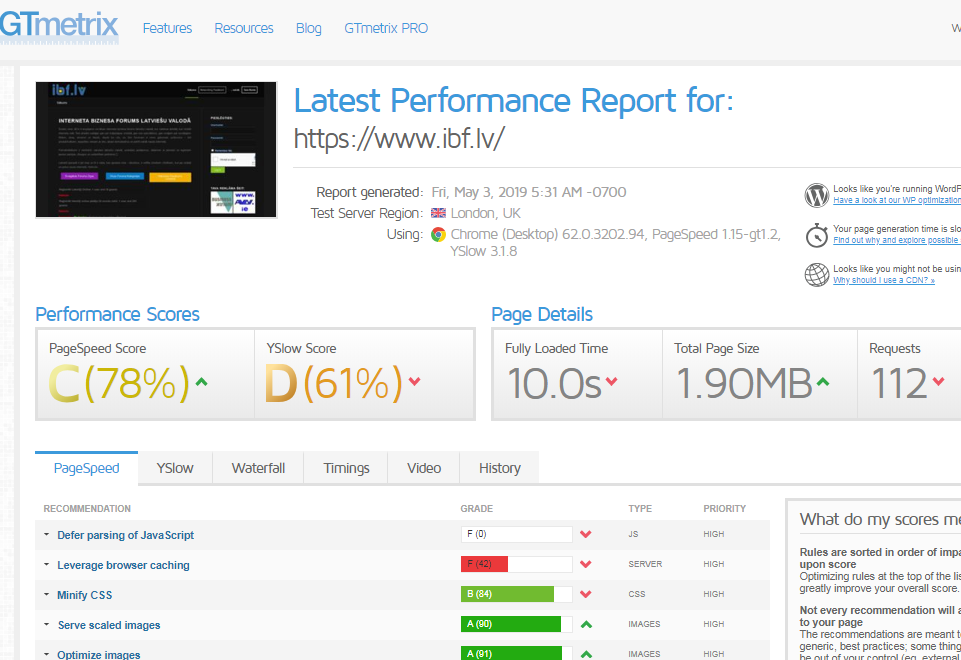Click the Leverage browser caching grade bar
961x660 pixels.
pos(516,565)
